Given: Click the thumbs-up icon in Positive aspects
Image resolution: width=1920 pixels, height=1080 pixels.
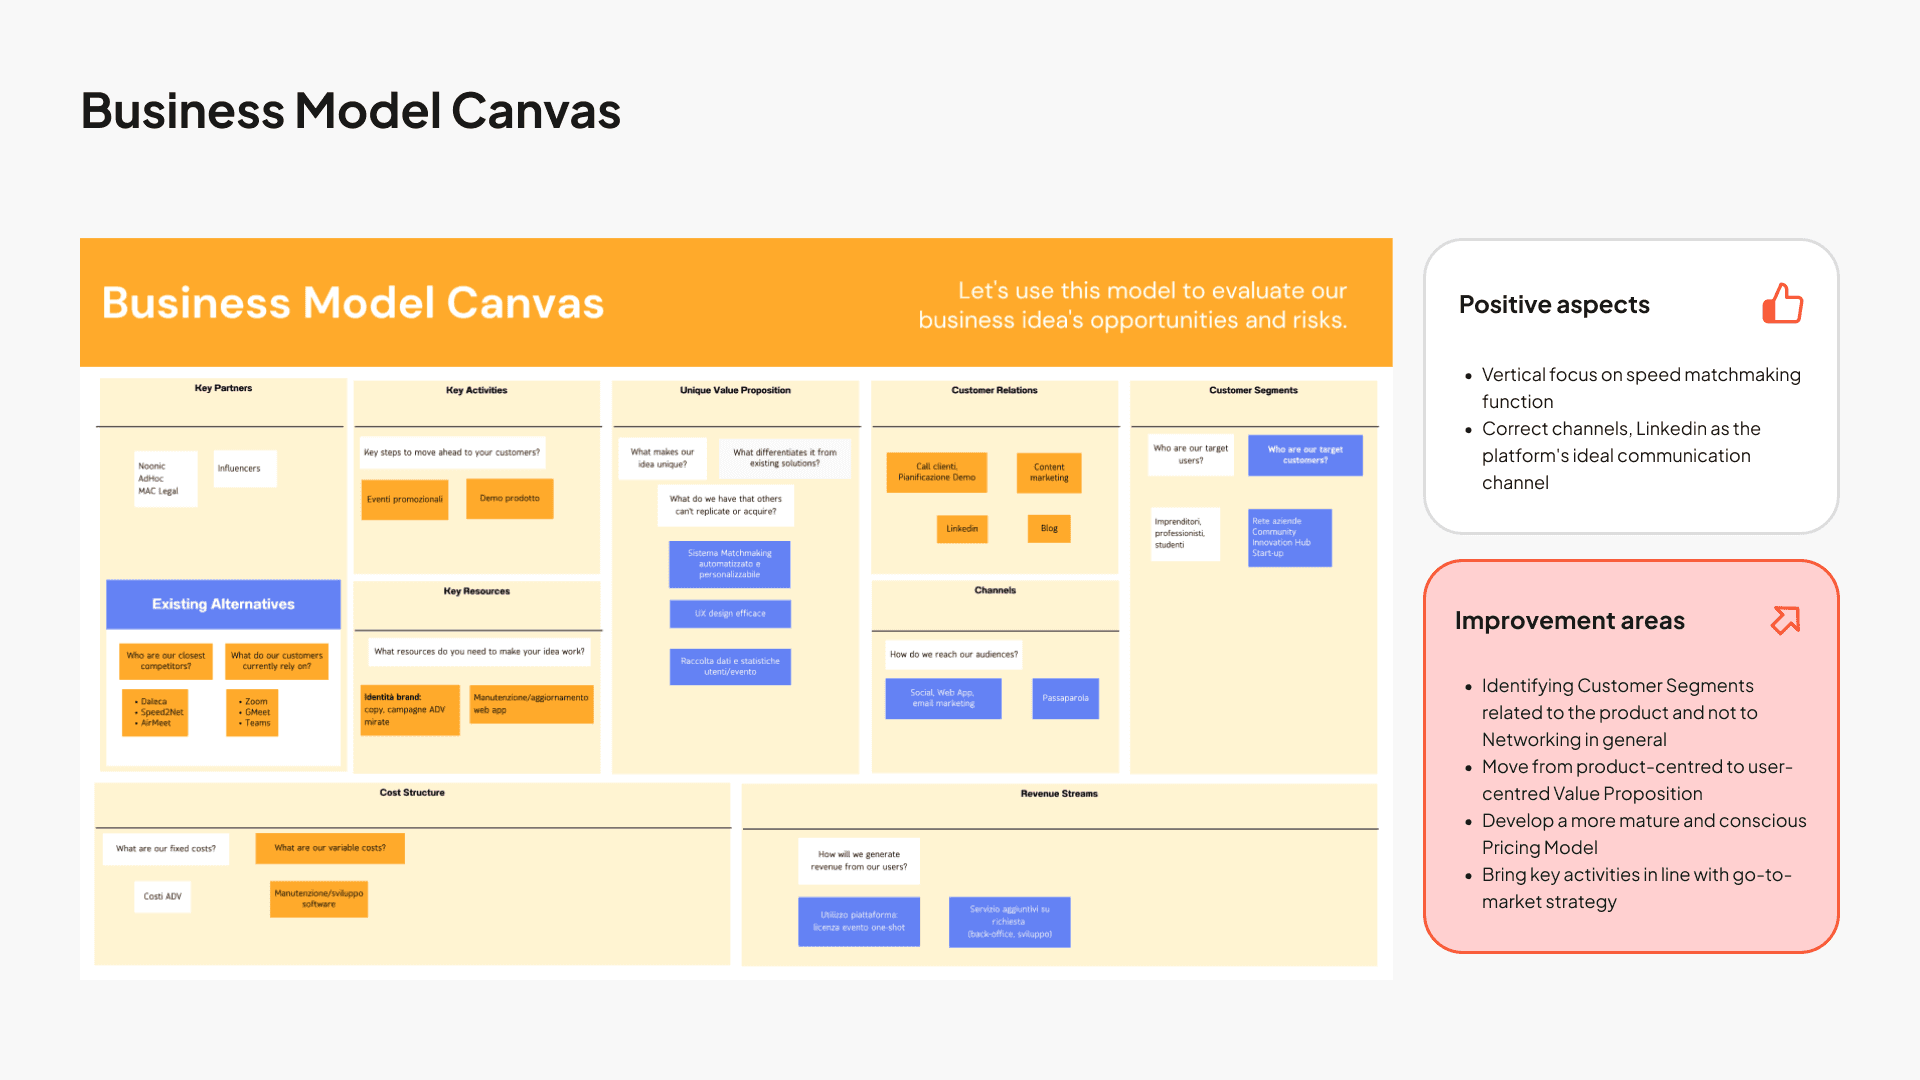Looking at the screenshot, I should pyautogui.click(x=1782, y=304).
